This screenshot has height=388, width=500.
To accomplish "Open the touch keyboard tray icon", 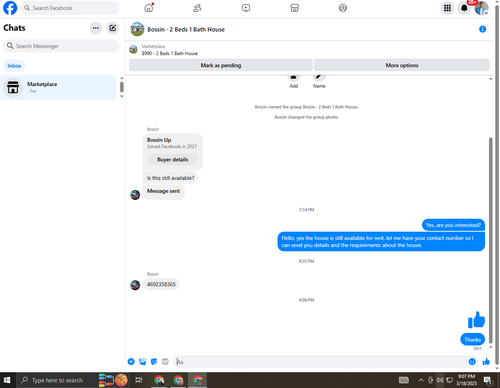I will 404,380.
